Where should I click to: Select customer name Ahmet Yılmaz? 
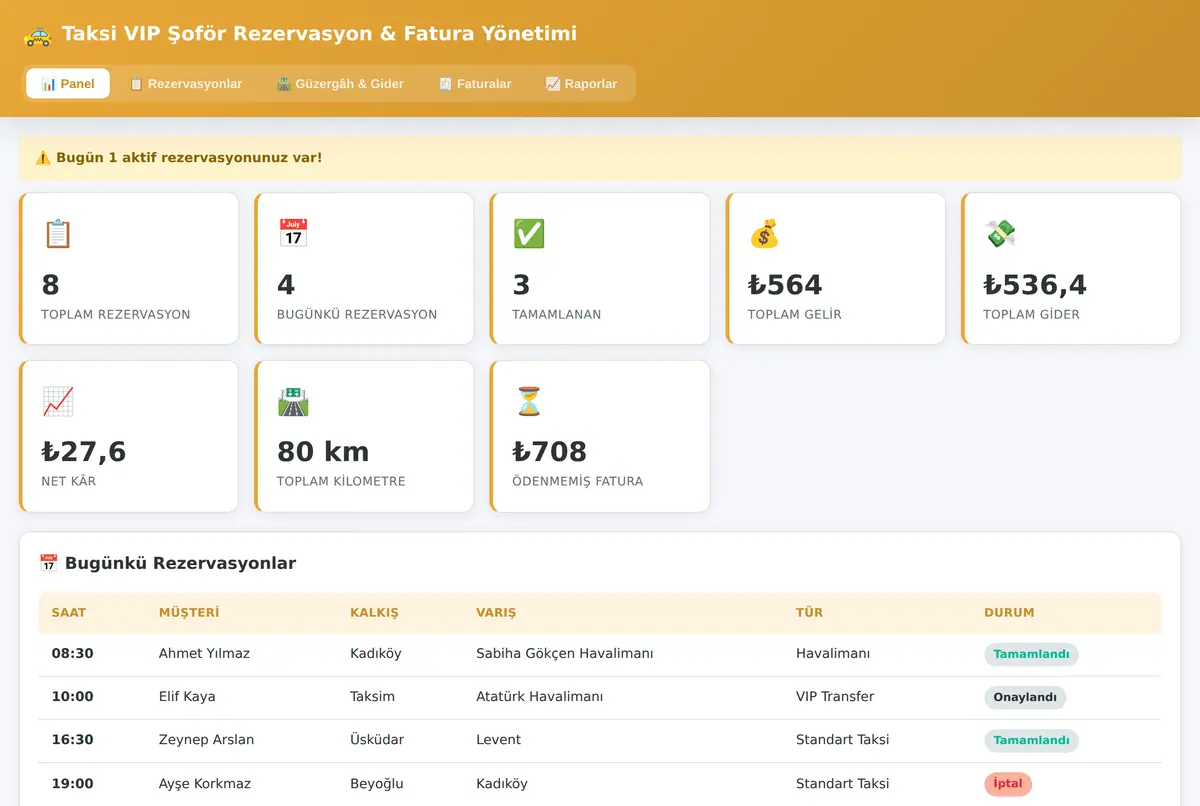[204, 654]
